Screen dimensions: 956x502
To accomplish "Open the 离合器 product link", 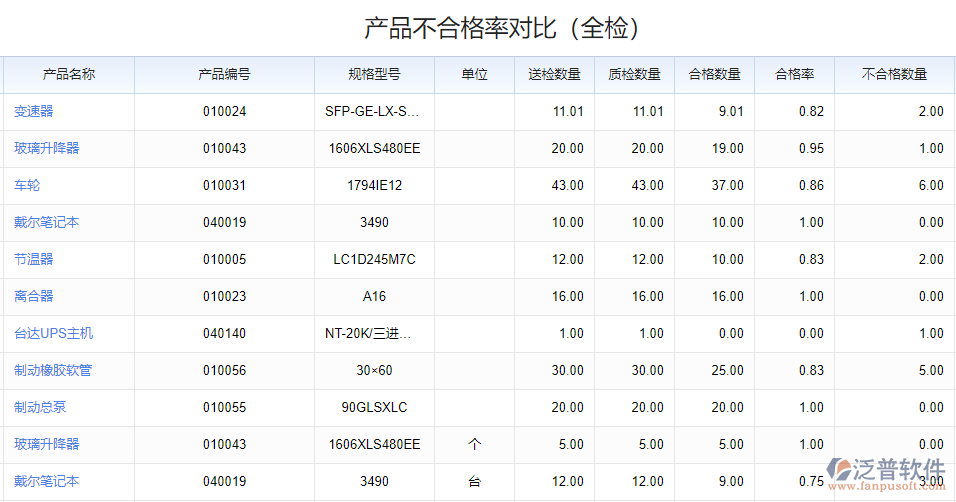I will click(x=33, y=296).
